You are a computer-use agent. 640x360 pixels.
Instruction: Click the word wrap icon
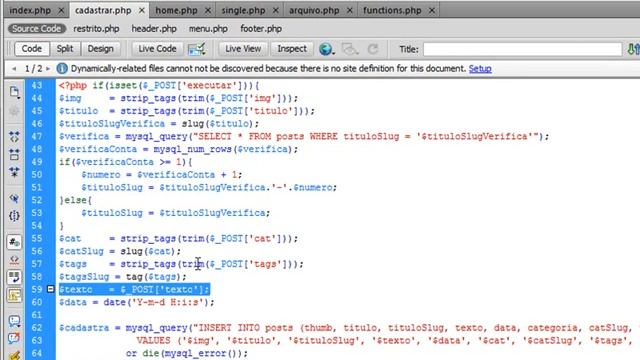pos(14,277)
